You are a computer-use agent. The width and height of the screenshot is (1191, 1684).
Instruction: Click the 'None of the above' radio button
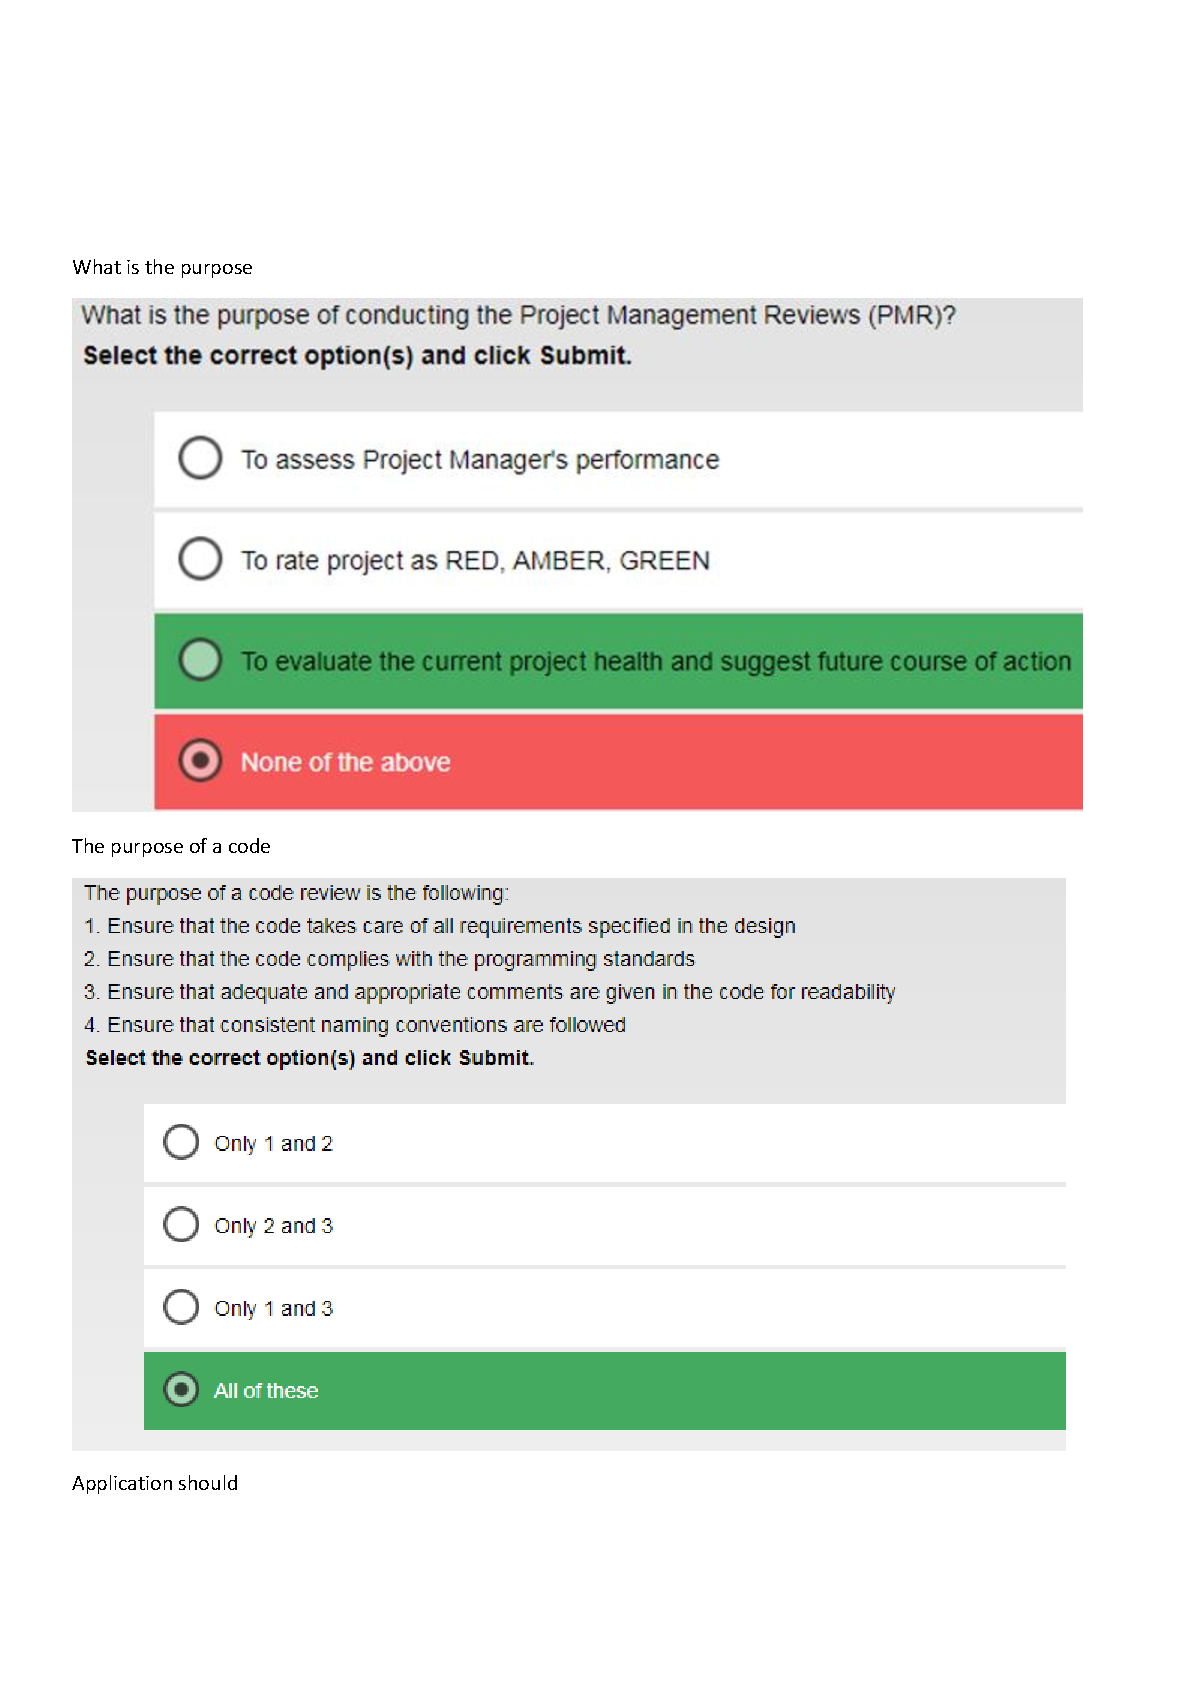[200, 761]
